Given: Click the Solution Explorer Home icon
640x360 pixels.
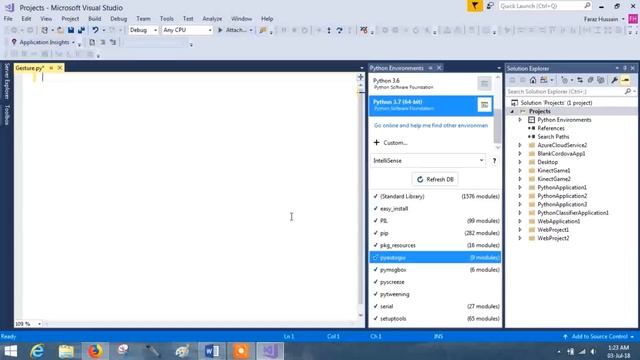Looking at the screenshot, I should pos(533,80).
